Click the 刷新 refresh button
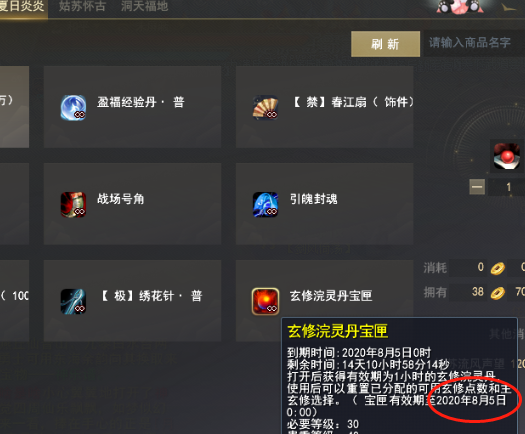The width and height of the screenshot is (525, 434). [x=385, y=44]
